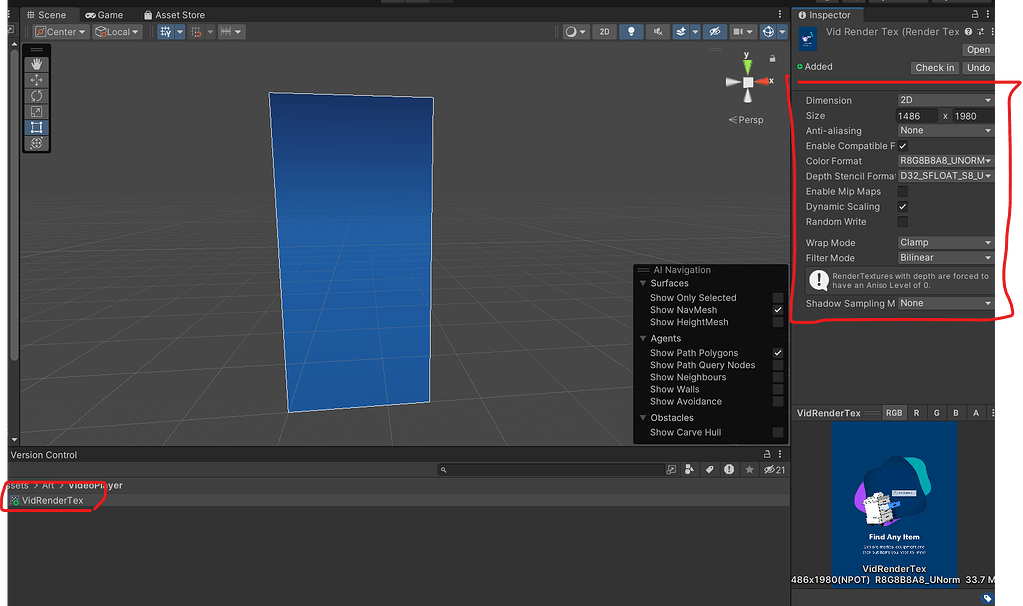
Task: Select the Move tool in the Scene toolbar
Action: tap(36, 79)
